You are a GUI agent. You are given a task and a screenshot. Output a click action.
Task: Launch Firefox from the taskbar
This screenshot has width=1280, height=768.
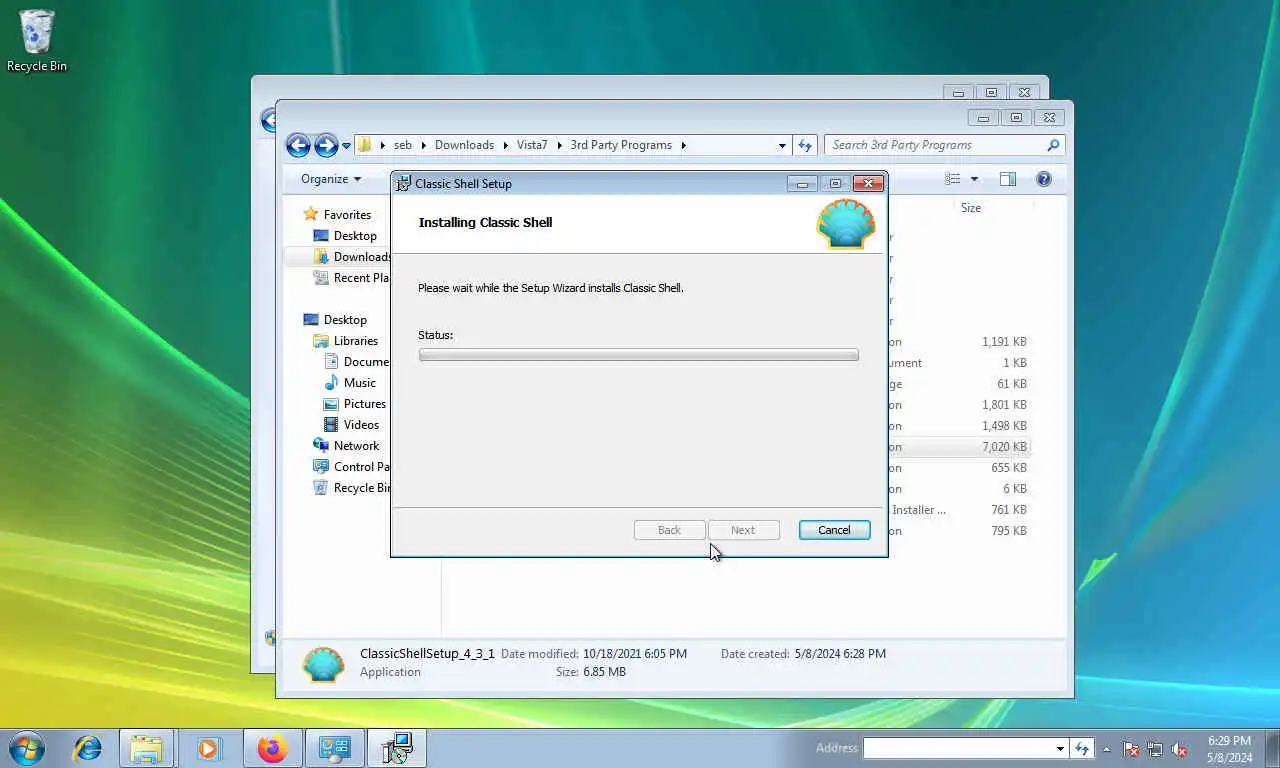271,748
